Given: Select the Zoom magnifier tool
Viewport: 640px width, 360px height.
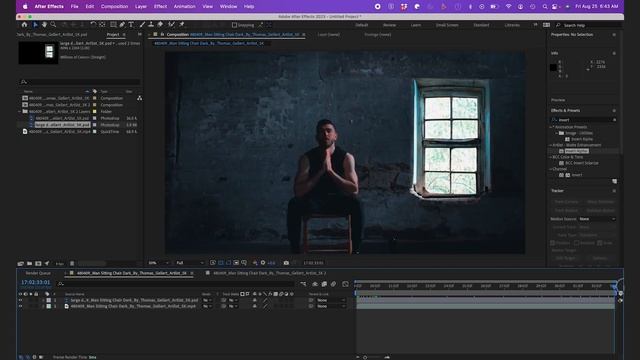Looking at the screenshot, I should [53, 25].
